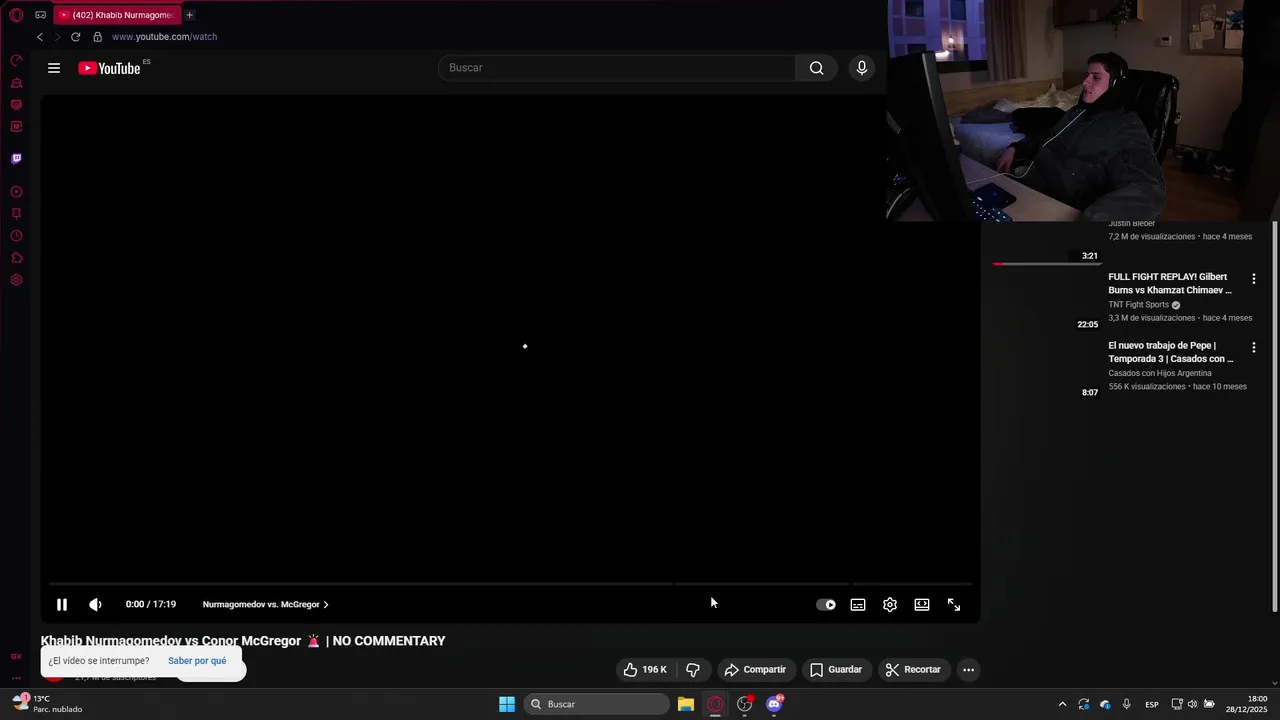Click the Windows taskbar Buscar box
The image size is (1280, 720).
point(596,704)
